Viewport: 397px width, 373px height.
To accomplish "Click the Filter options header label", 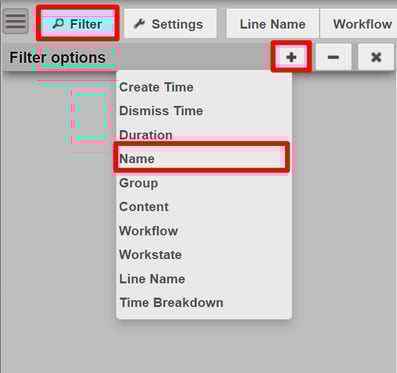I will pyautogui.click(x=57, y=57).
